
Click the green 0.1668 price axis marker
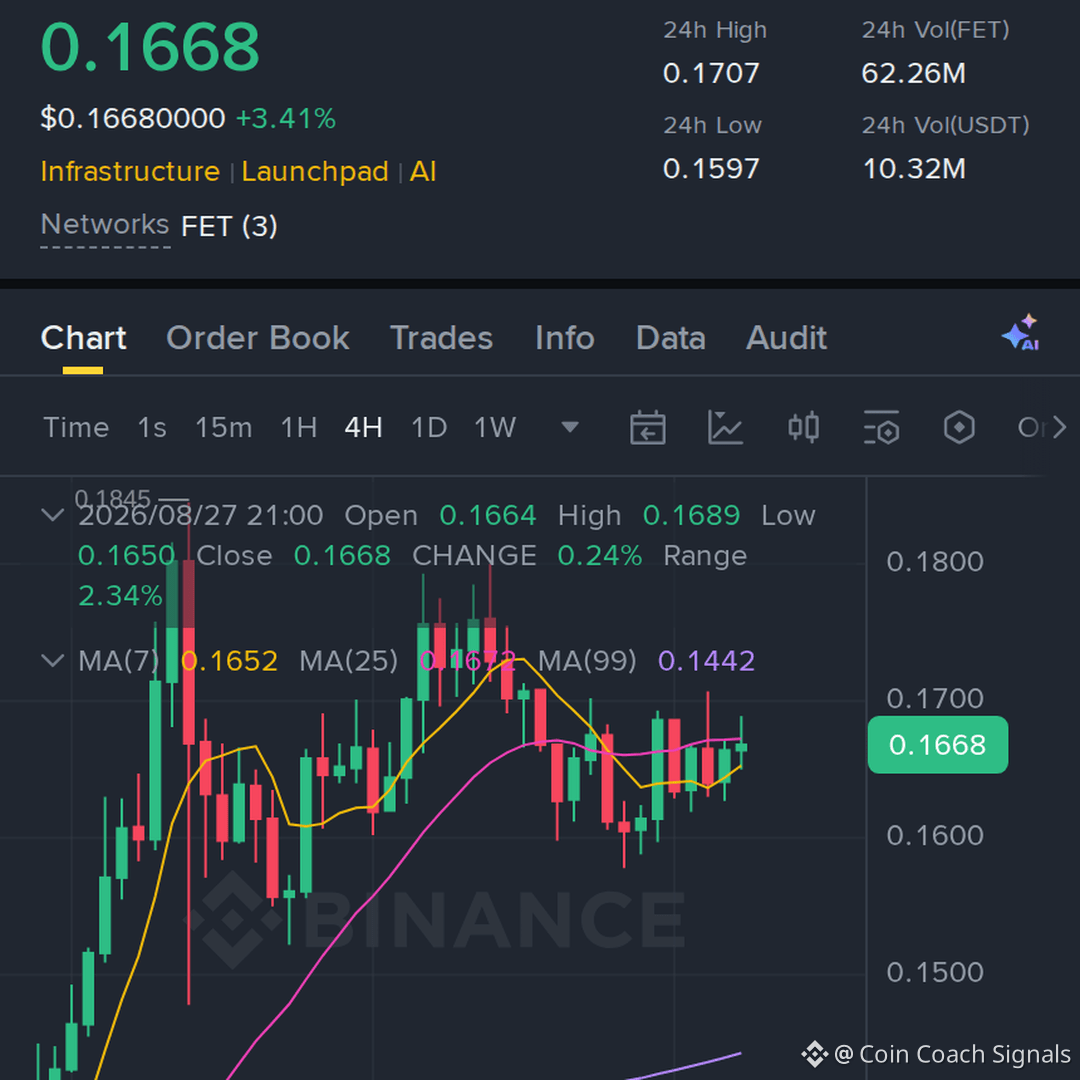(x=937, y=745)
